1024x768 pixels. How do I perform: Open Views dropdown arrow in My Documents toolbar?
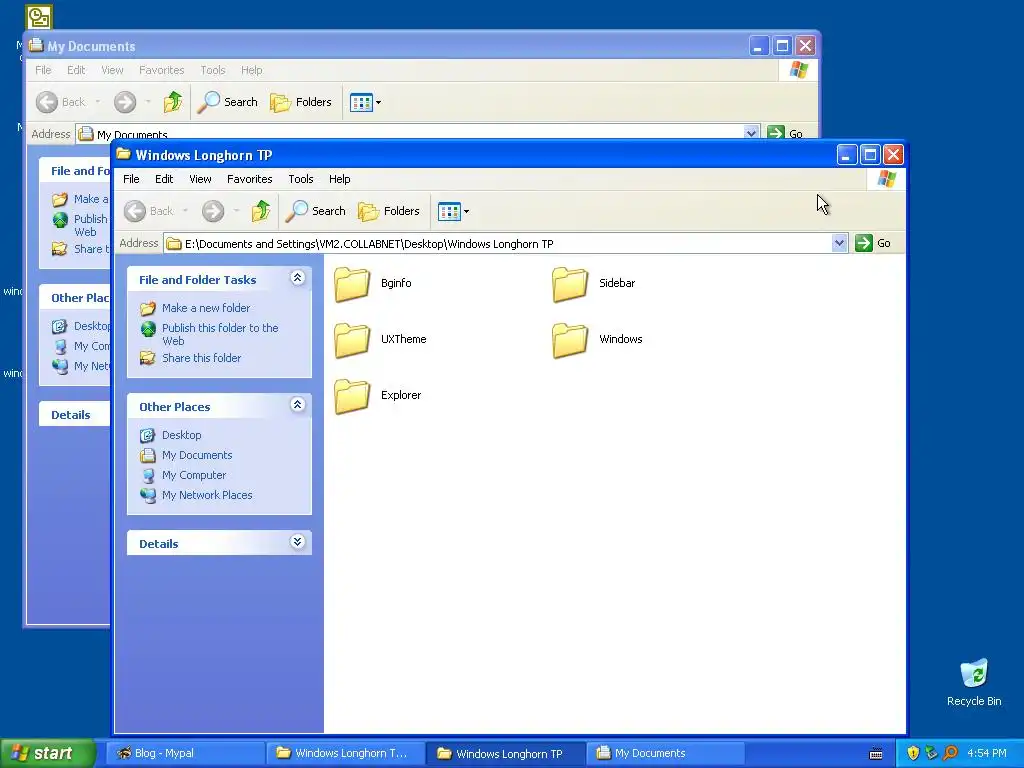coord(378,103)
